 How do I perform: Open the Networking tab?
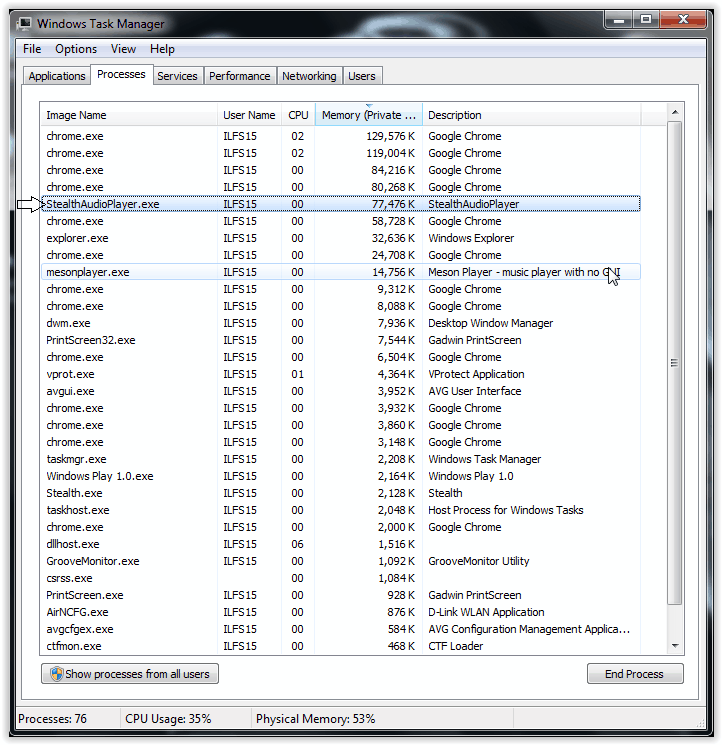(309, 76)
